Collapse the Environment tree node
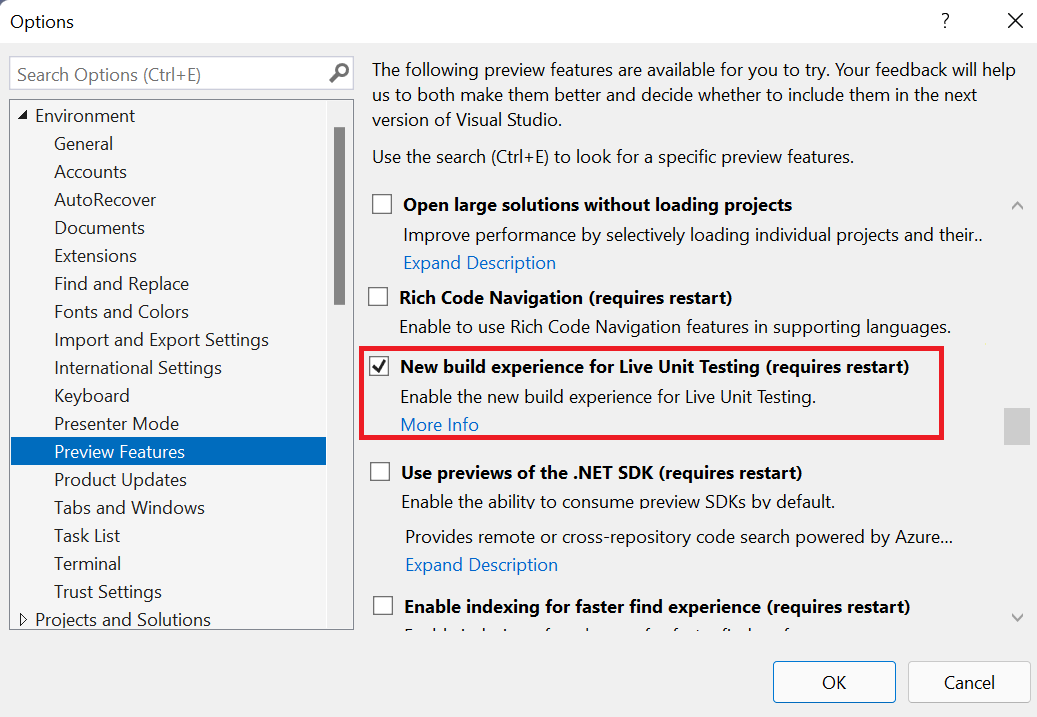 [x=23, y=116]
